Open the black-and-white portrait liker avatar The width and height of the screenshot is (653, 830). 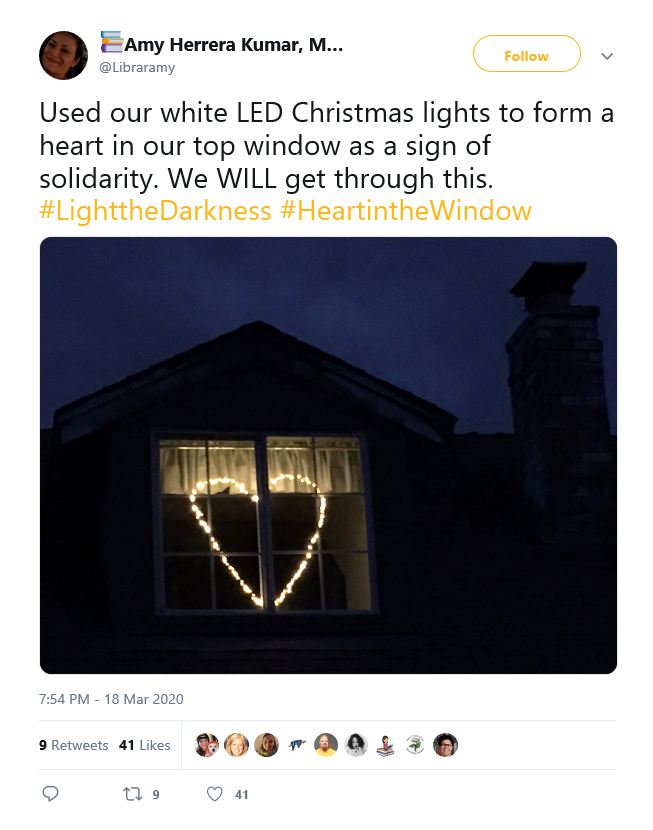pos(356,745)
